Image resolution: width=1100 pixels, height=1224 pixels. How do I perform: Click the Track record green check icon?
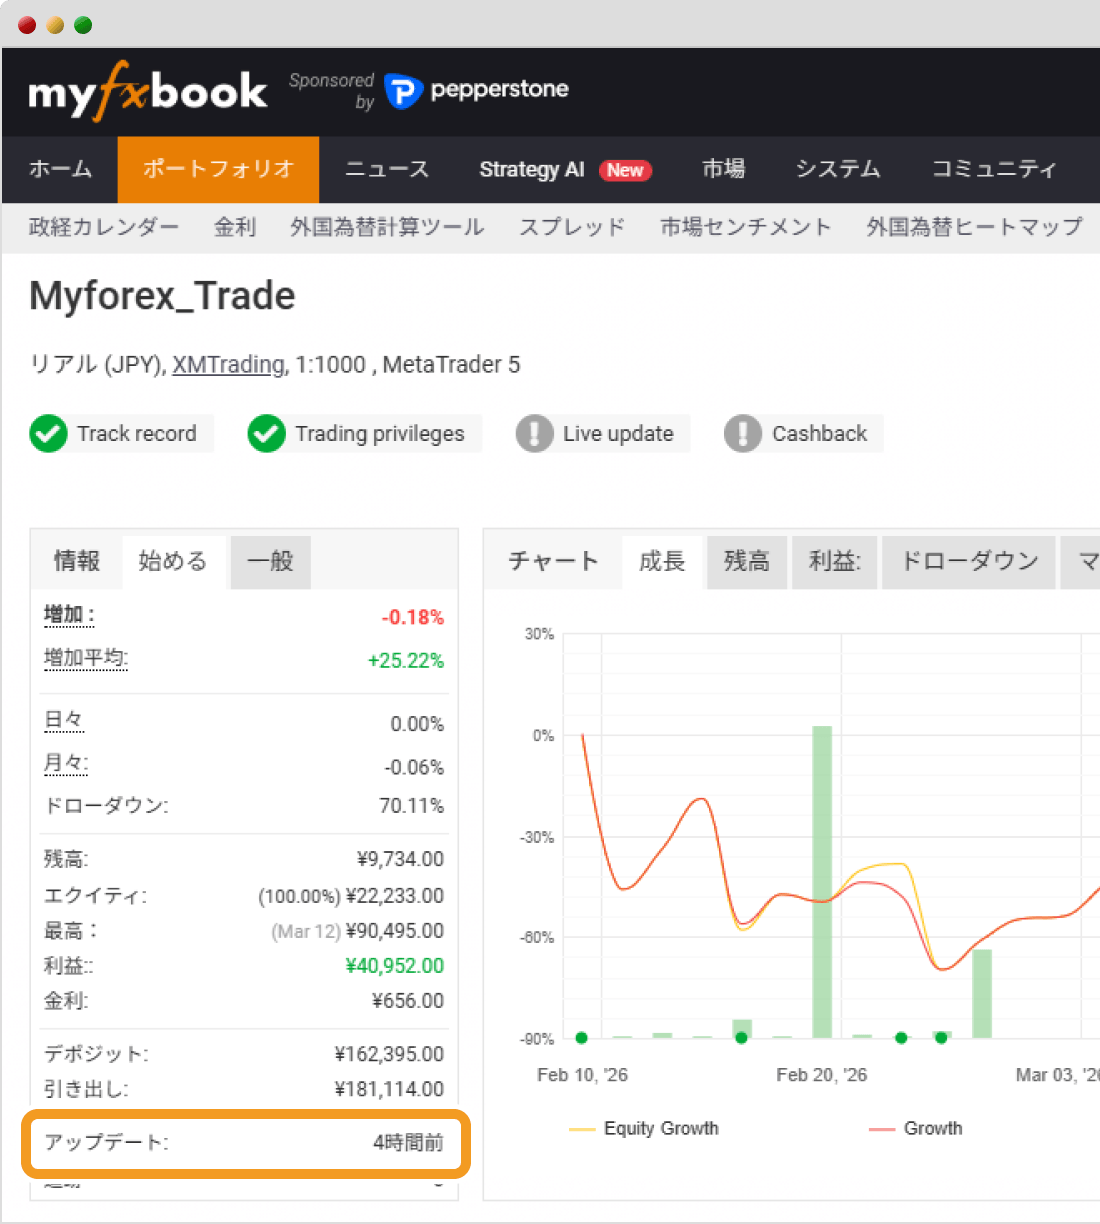point(48,433)
